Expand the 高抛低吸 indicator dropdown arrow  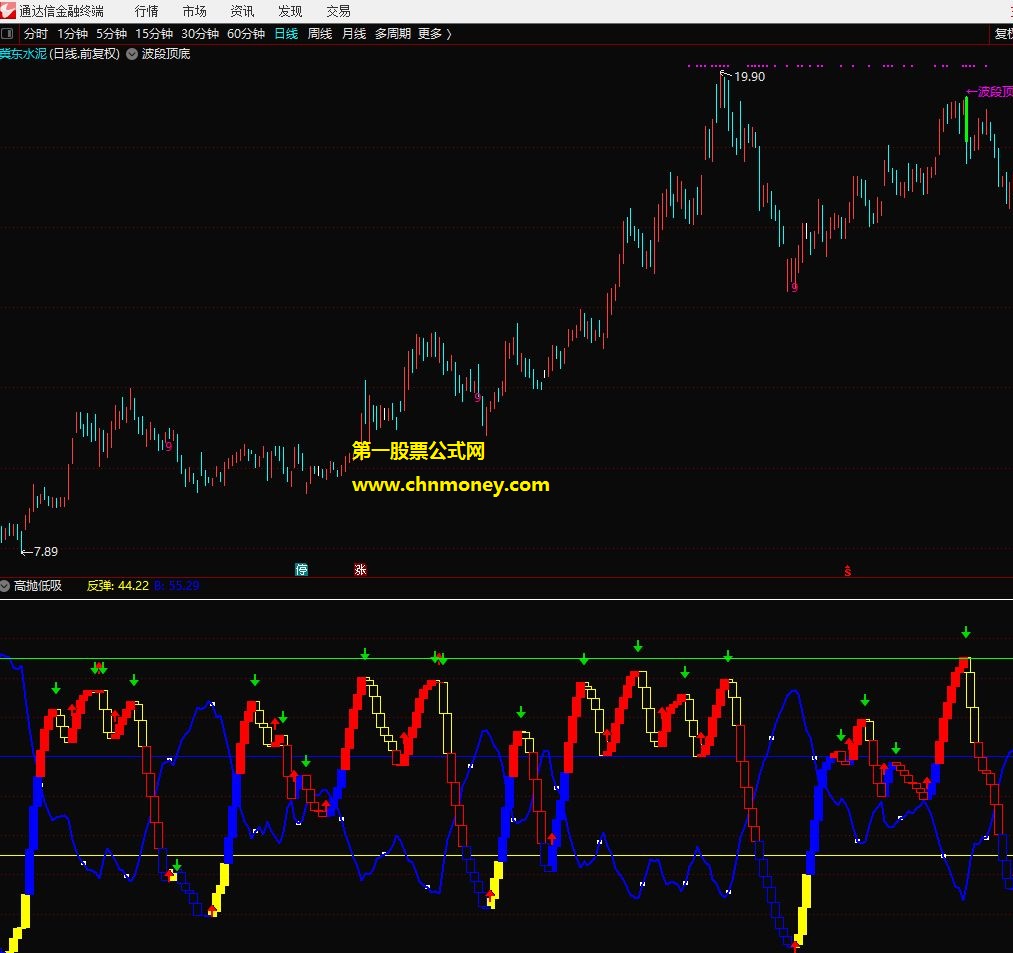[x=5, y=586]
